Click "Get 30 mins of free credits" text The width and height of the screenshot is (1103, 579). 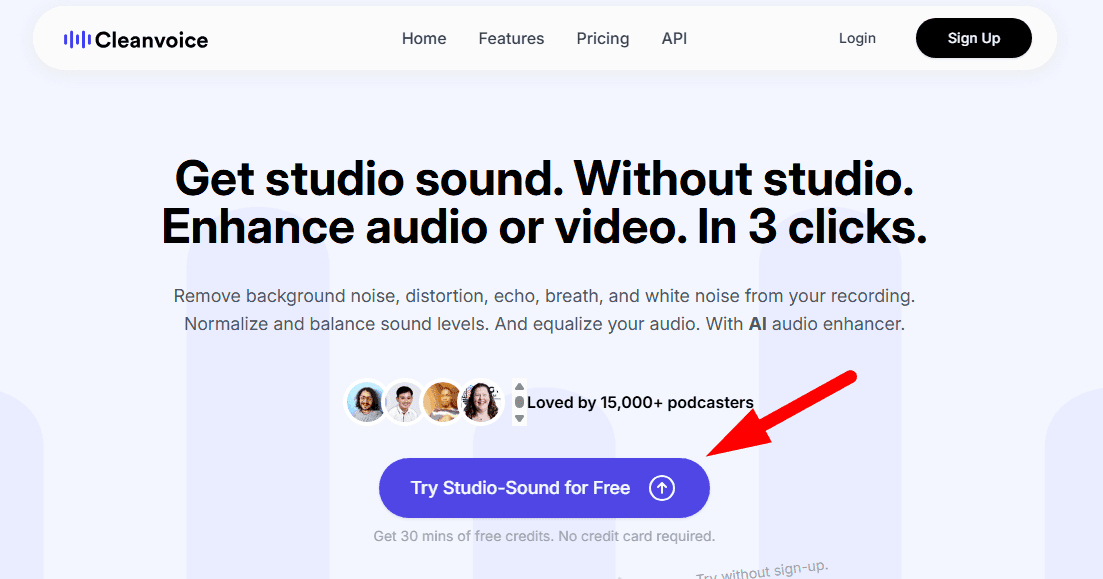(463, 536)
